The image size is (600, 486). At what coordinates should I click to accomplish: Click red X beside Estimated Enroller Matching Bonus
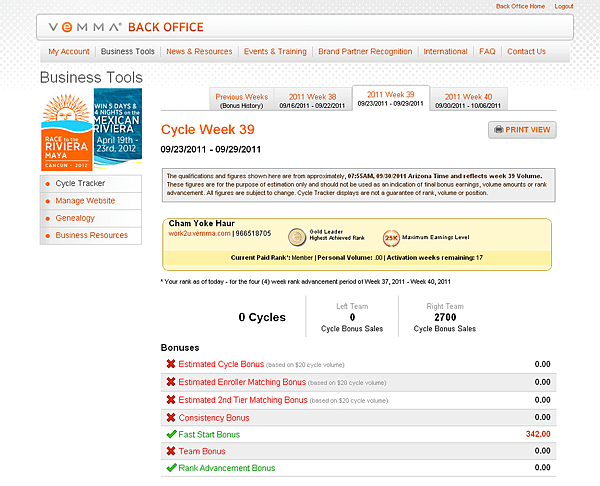(171, 382)
